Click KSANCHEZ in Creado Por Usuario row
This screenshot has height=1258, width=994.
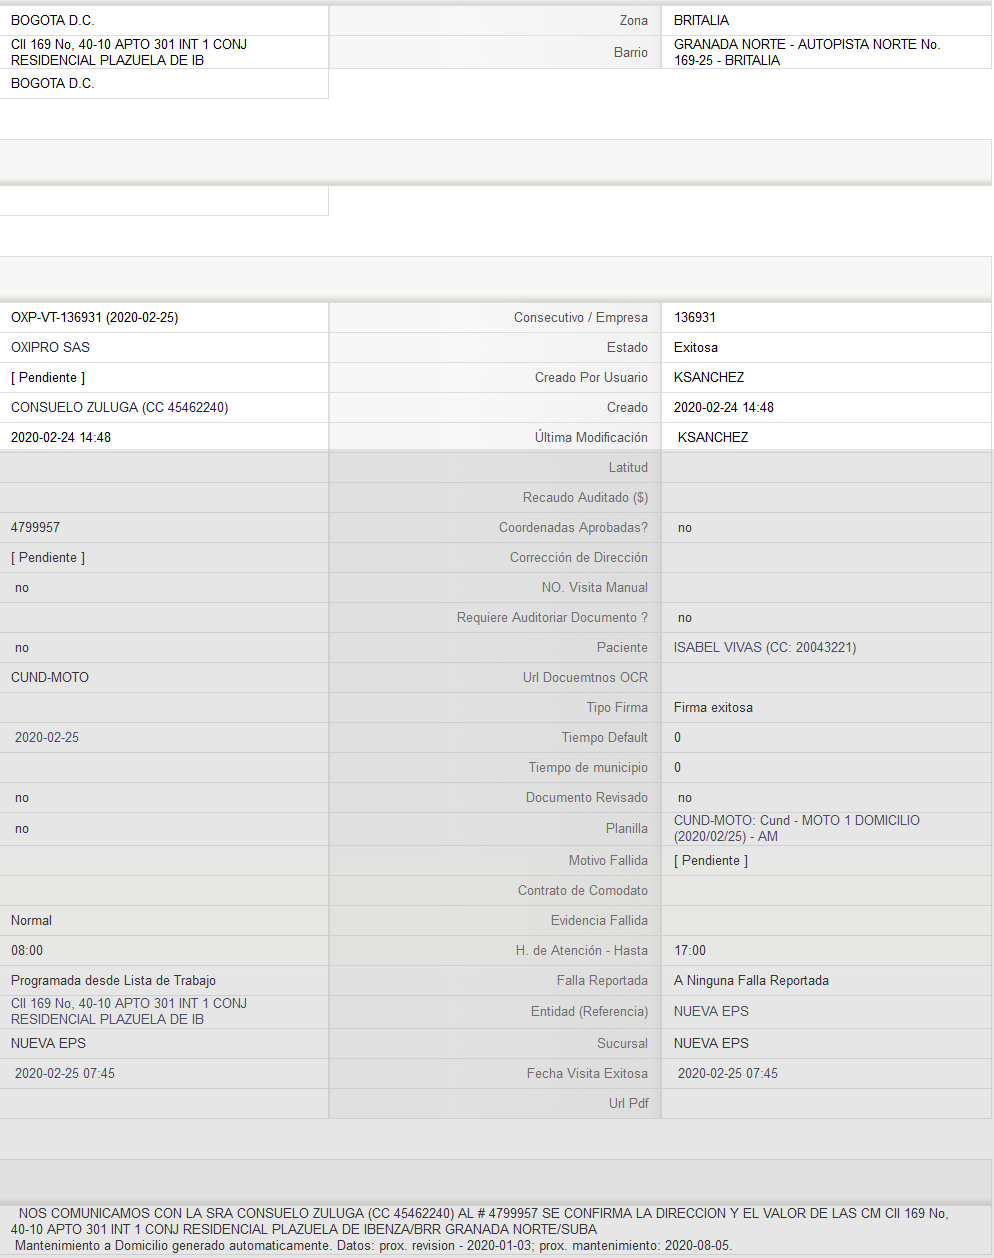[x=709, y=377]
